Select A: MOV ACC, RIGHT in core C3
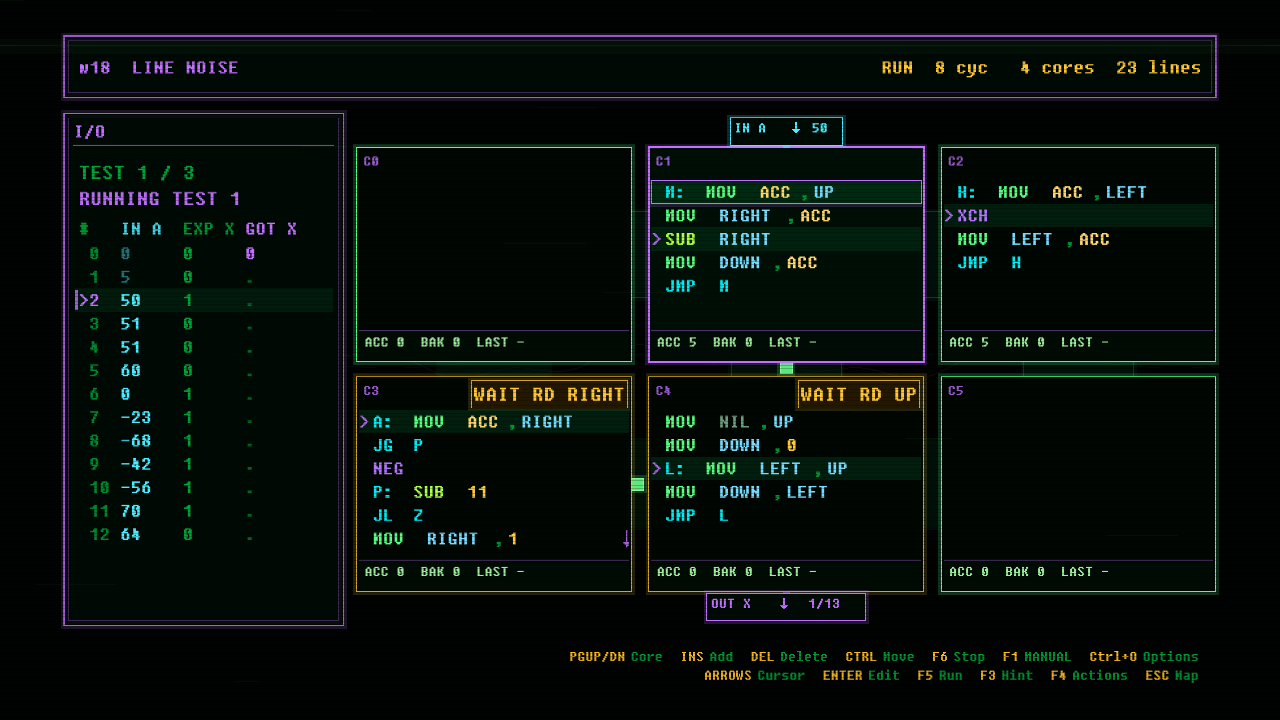This screenshot has height=720, width=1280. 494,421
